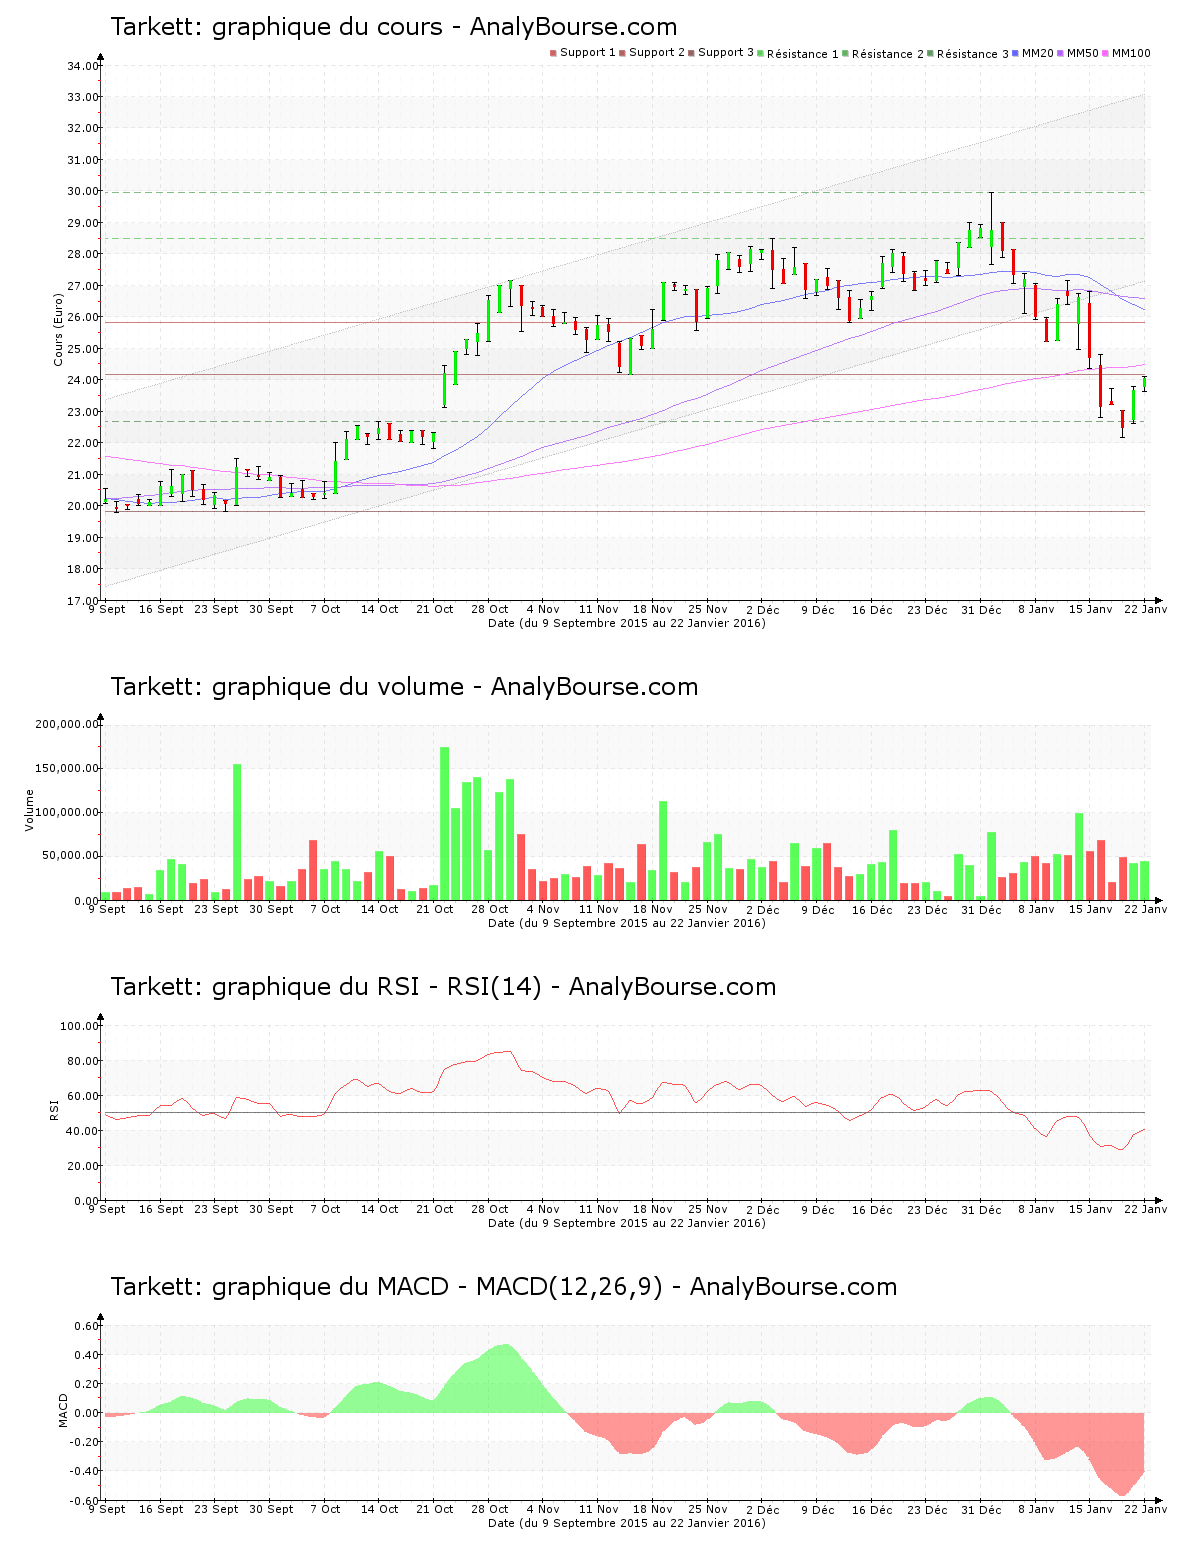Click the title "Tarkett: graphique du cours"

tap(276, 27)
